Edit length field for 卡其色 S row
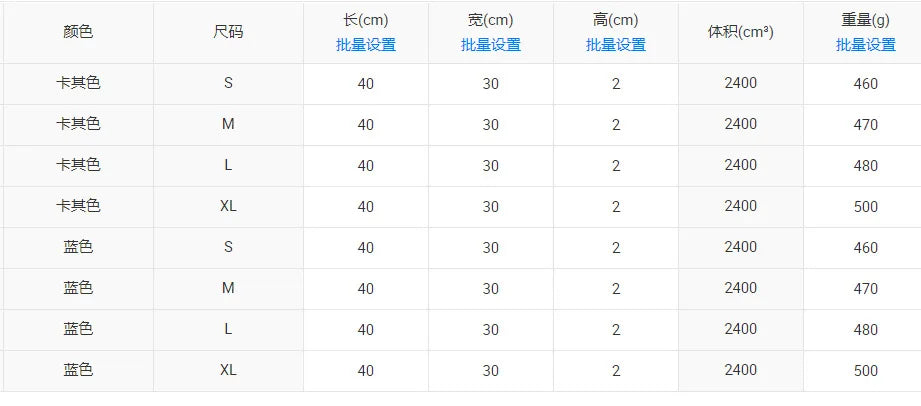The width and height of the screenshot is (921, 406). tap(365, 84)
